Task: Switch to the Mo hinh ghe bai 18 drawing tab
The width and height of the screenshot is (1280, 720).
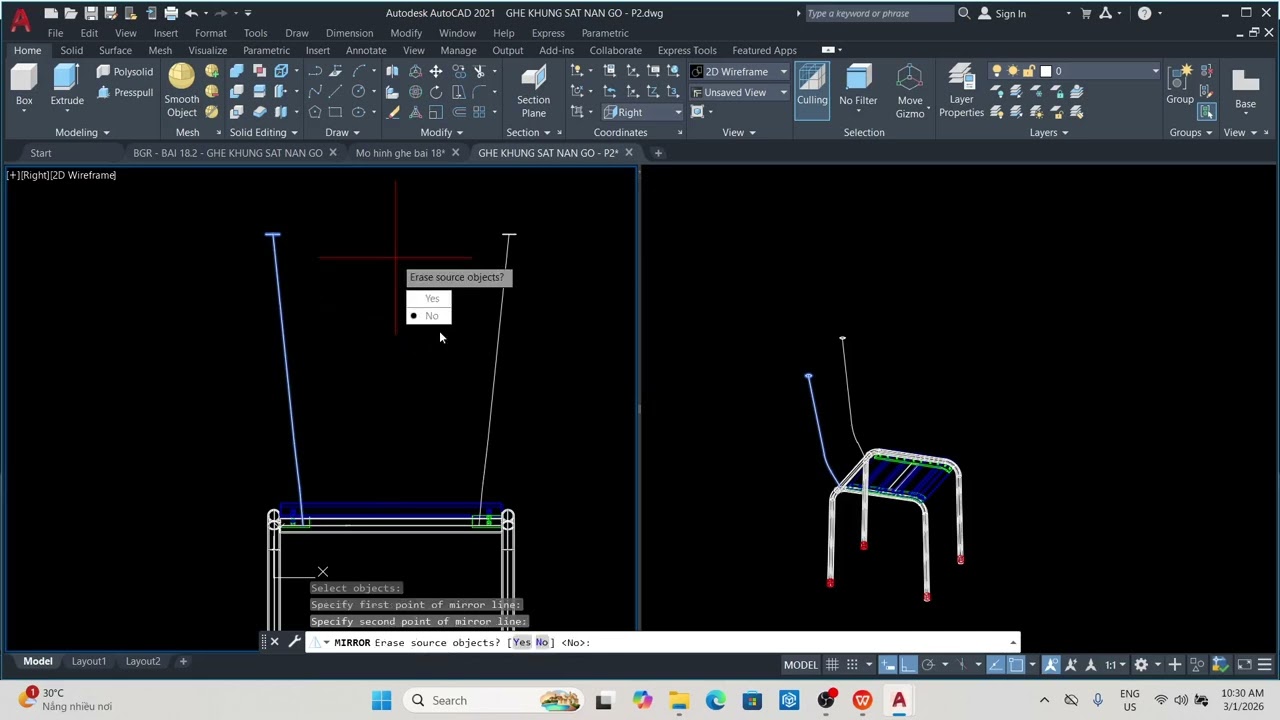Action: (x=400, y=153)
